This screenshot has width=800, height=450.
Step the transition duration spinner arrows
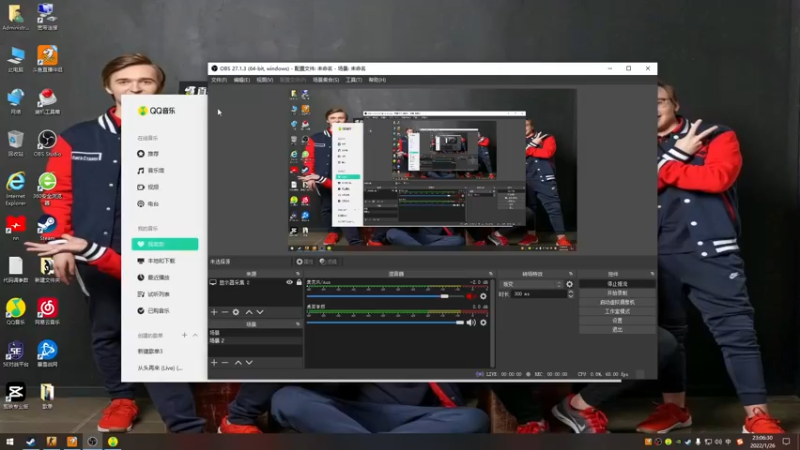pyautogui.click(x=570, y=294)
